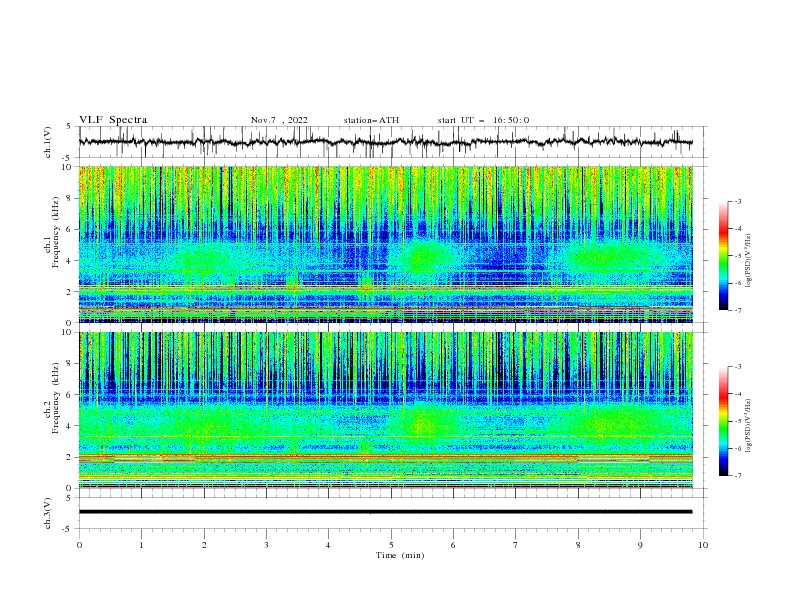Viewport: 792px width, 612px height.
Task: Click the "VLF Spectra" plot title
Action: 113,120
